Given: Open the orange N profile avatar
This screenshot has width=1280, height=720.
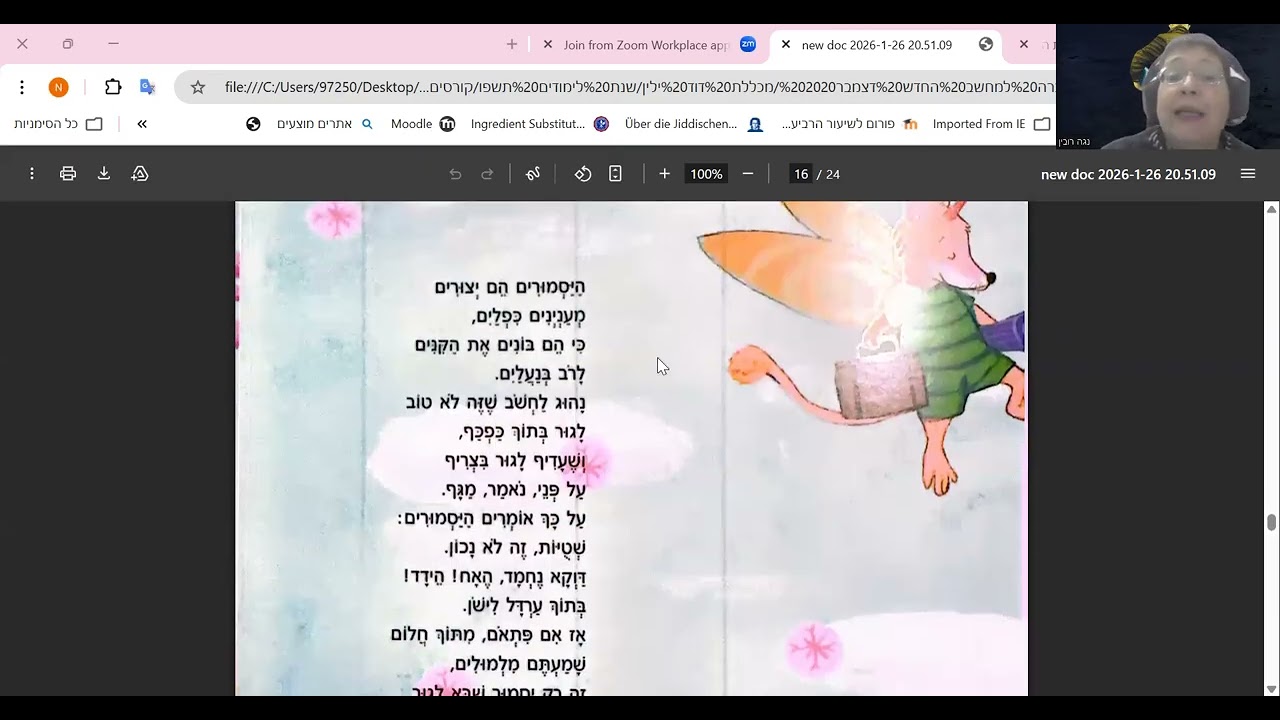Looking at the screenshot, I should click(58, 88).
